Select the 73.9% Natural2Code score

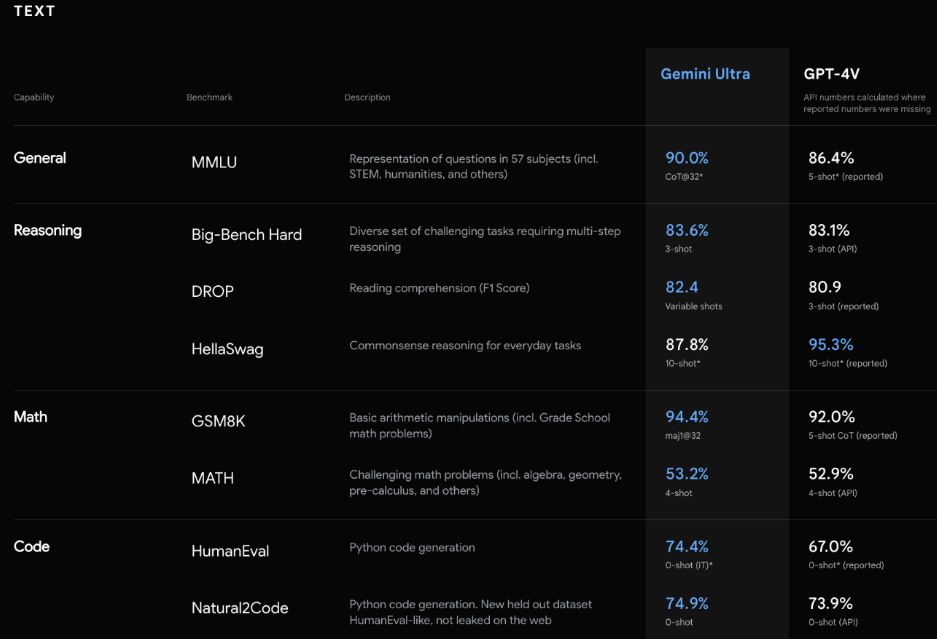[x=831, y=603]
